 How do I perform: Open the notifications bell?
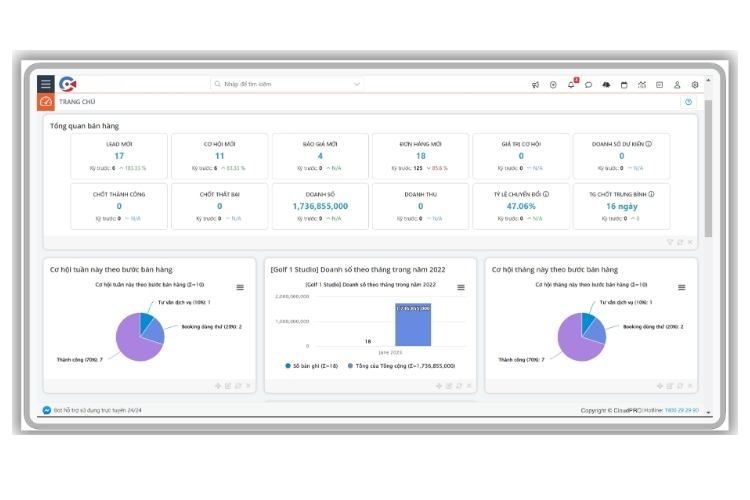[571, 85]
